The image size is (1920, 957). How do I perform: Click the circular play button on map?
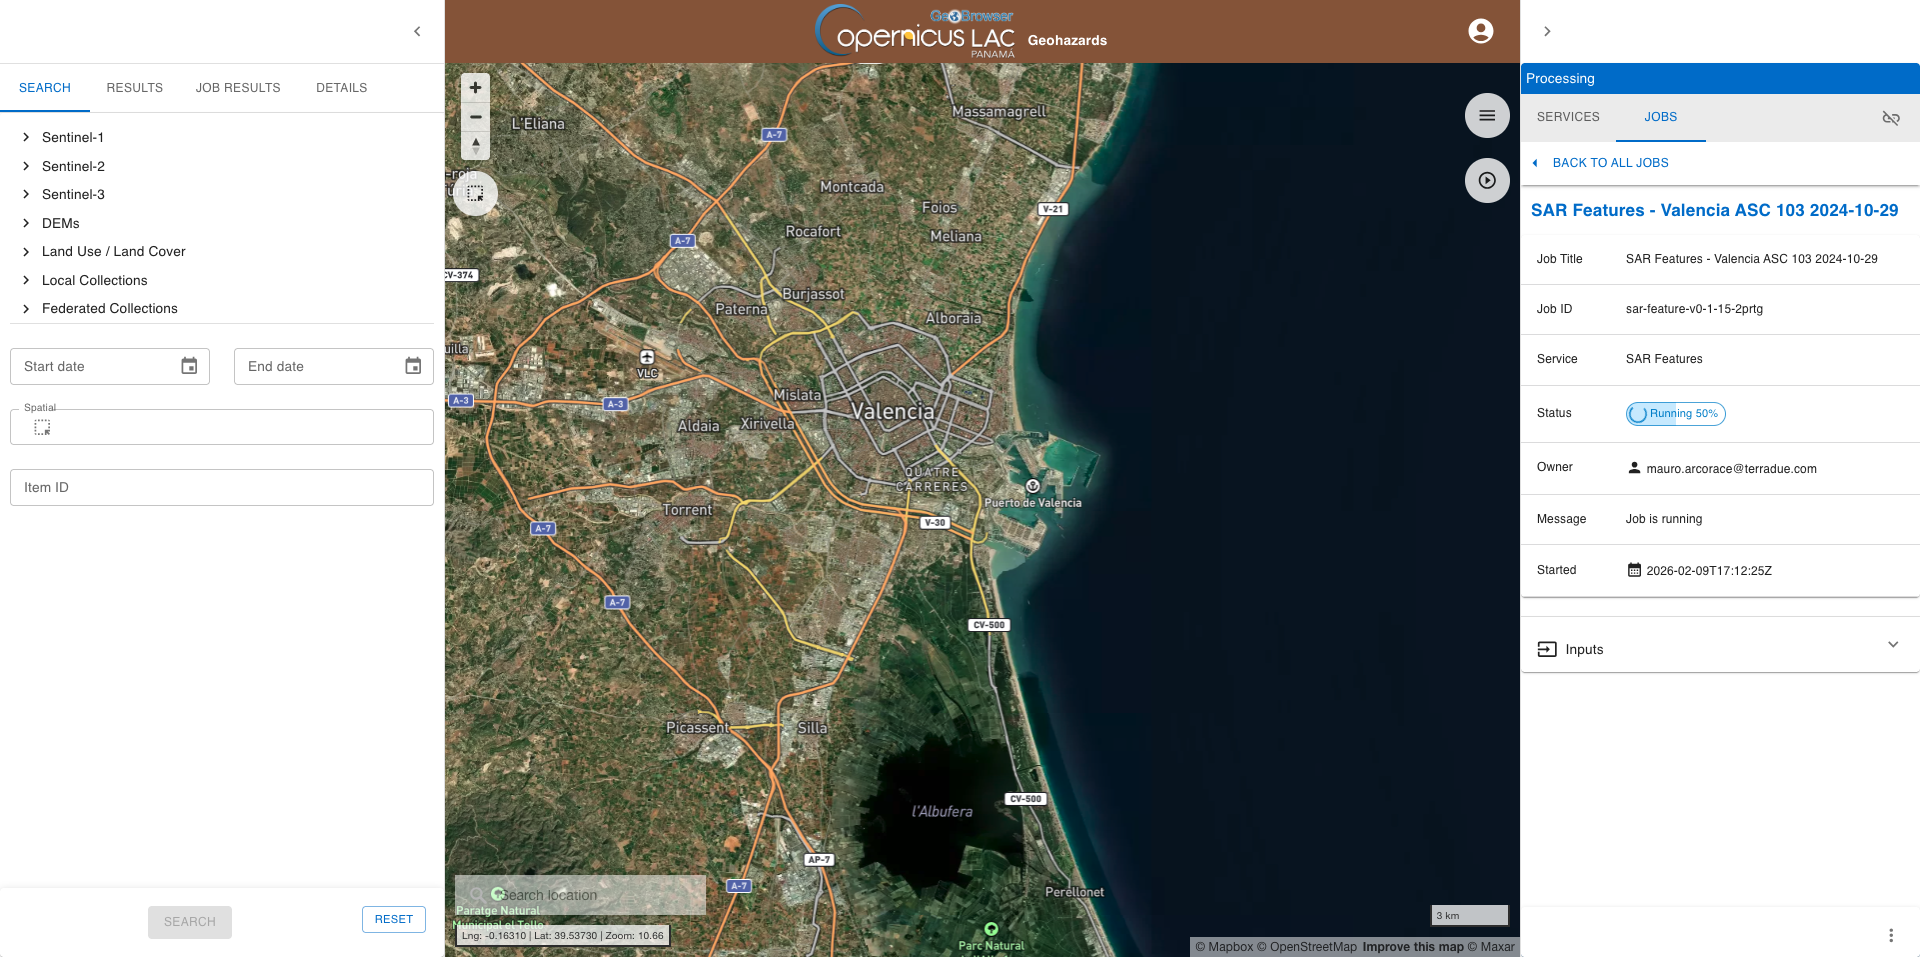pyautogui.click(x=1487, y=181)
